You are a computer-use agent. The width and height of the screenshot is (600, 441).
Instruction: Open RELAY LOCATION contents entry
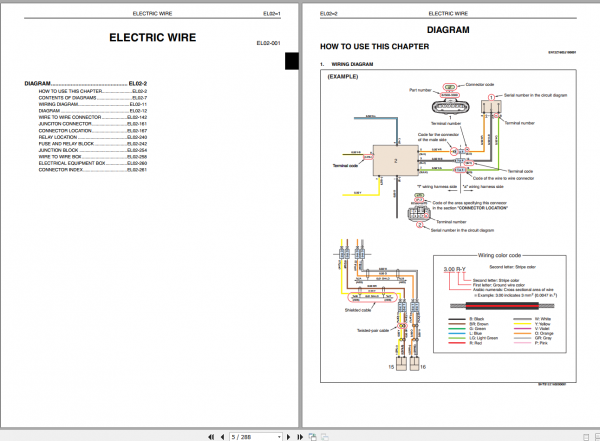point(93,137)
